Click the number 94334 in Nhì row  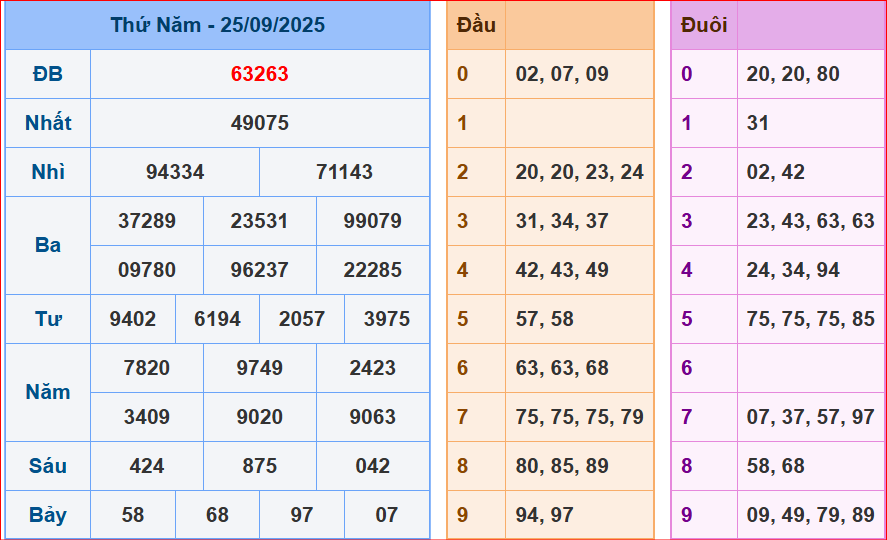tap(175, 172)
